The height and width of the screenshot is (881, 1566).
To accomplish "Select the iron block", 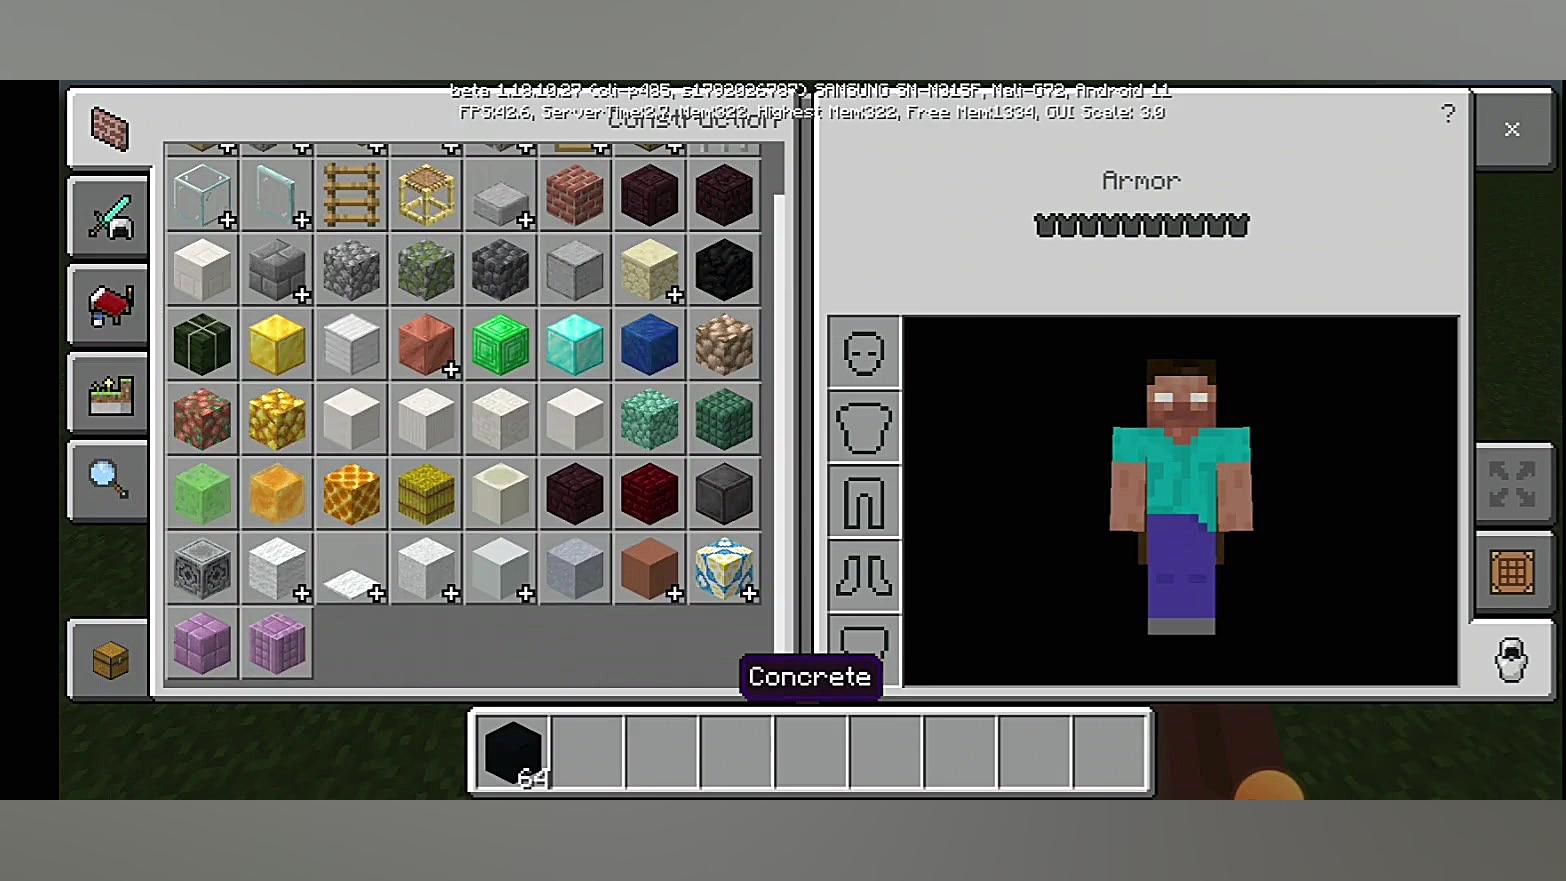I will tap(352, 345).
